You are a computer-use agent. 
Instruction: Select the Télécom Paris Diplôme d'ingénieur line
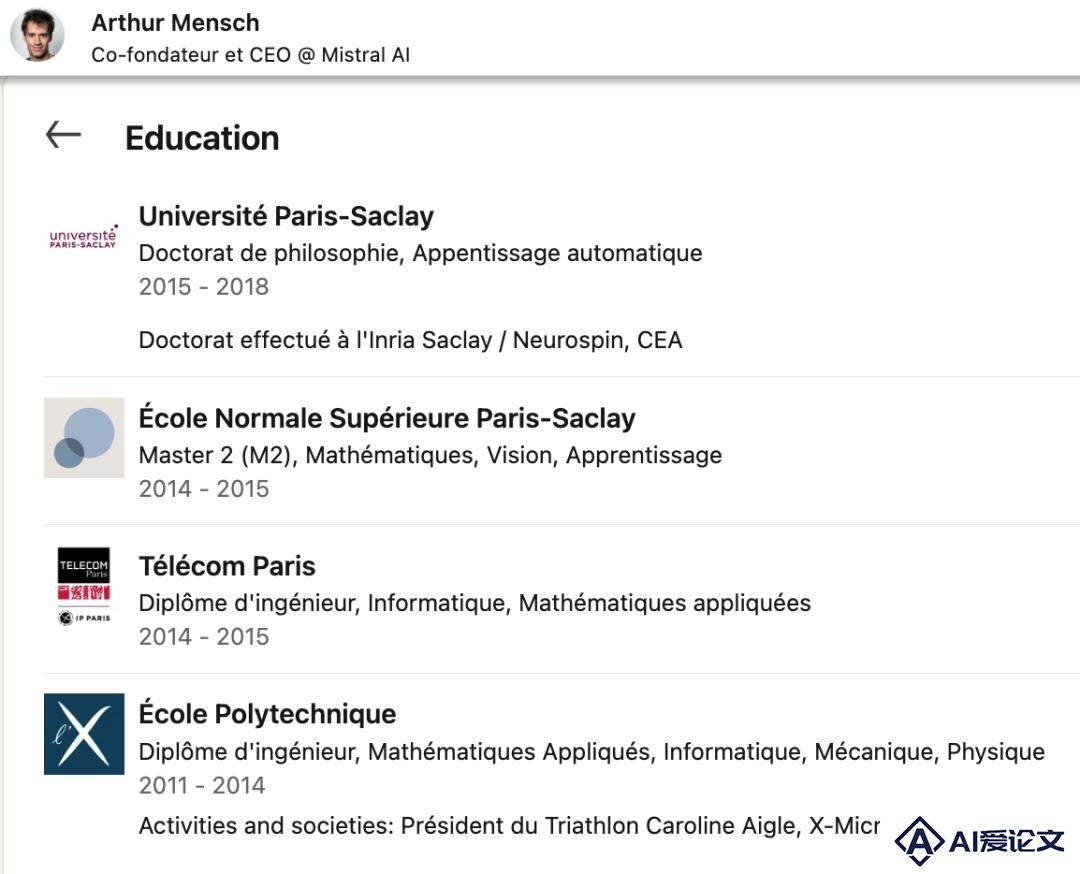click(x=475, y=603)
